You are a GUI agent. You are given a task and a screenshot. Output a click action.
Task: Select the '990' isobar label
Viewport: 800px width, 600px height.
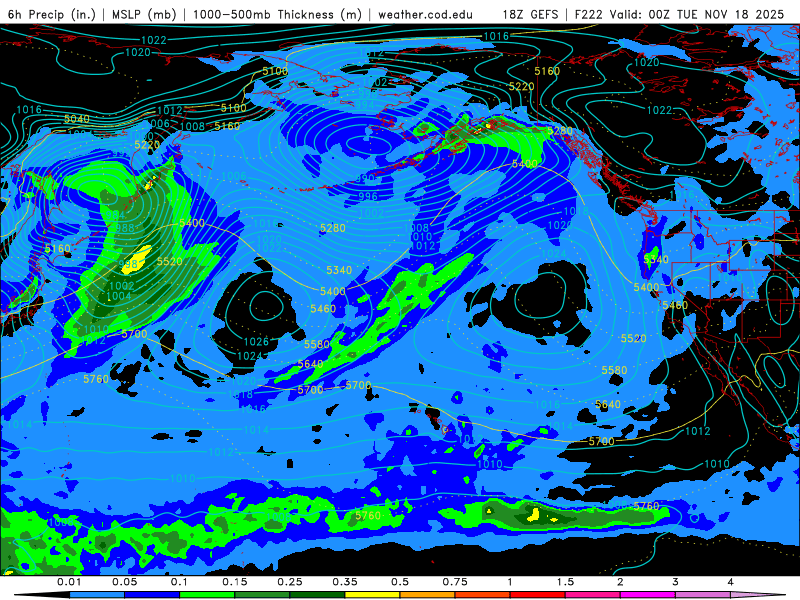click(x=365, y=178)
